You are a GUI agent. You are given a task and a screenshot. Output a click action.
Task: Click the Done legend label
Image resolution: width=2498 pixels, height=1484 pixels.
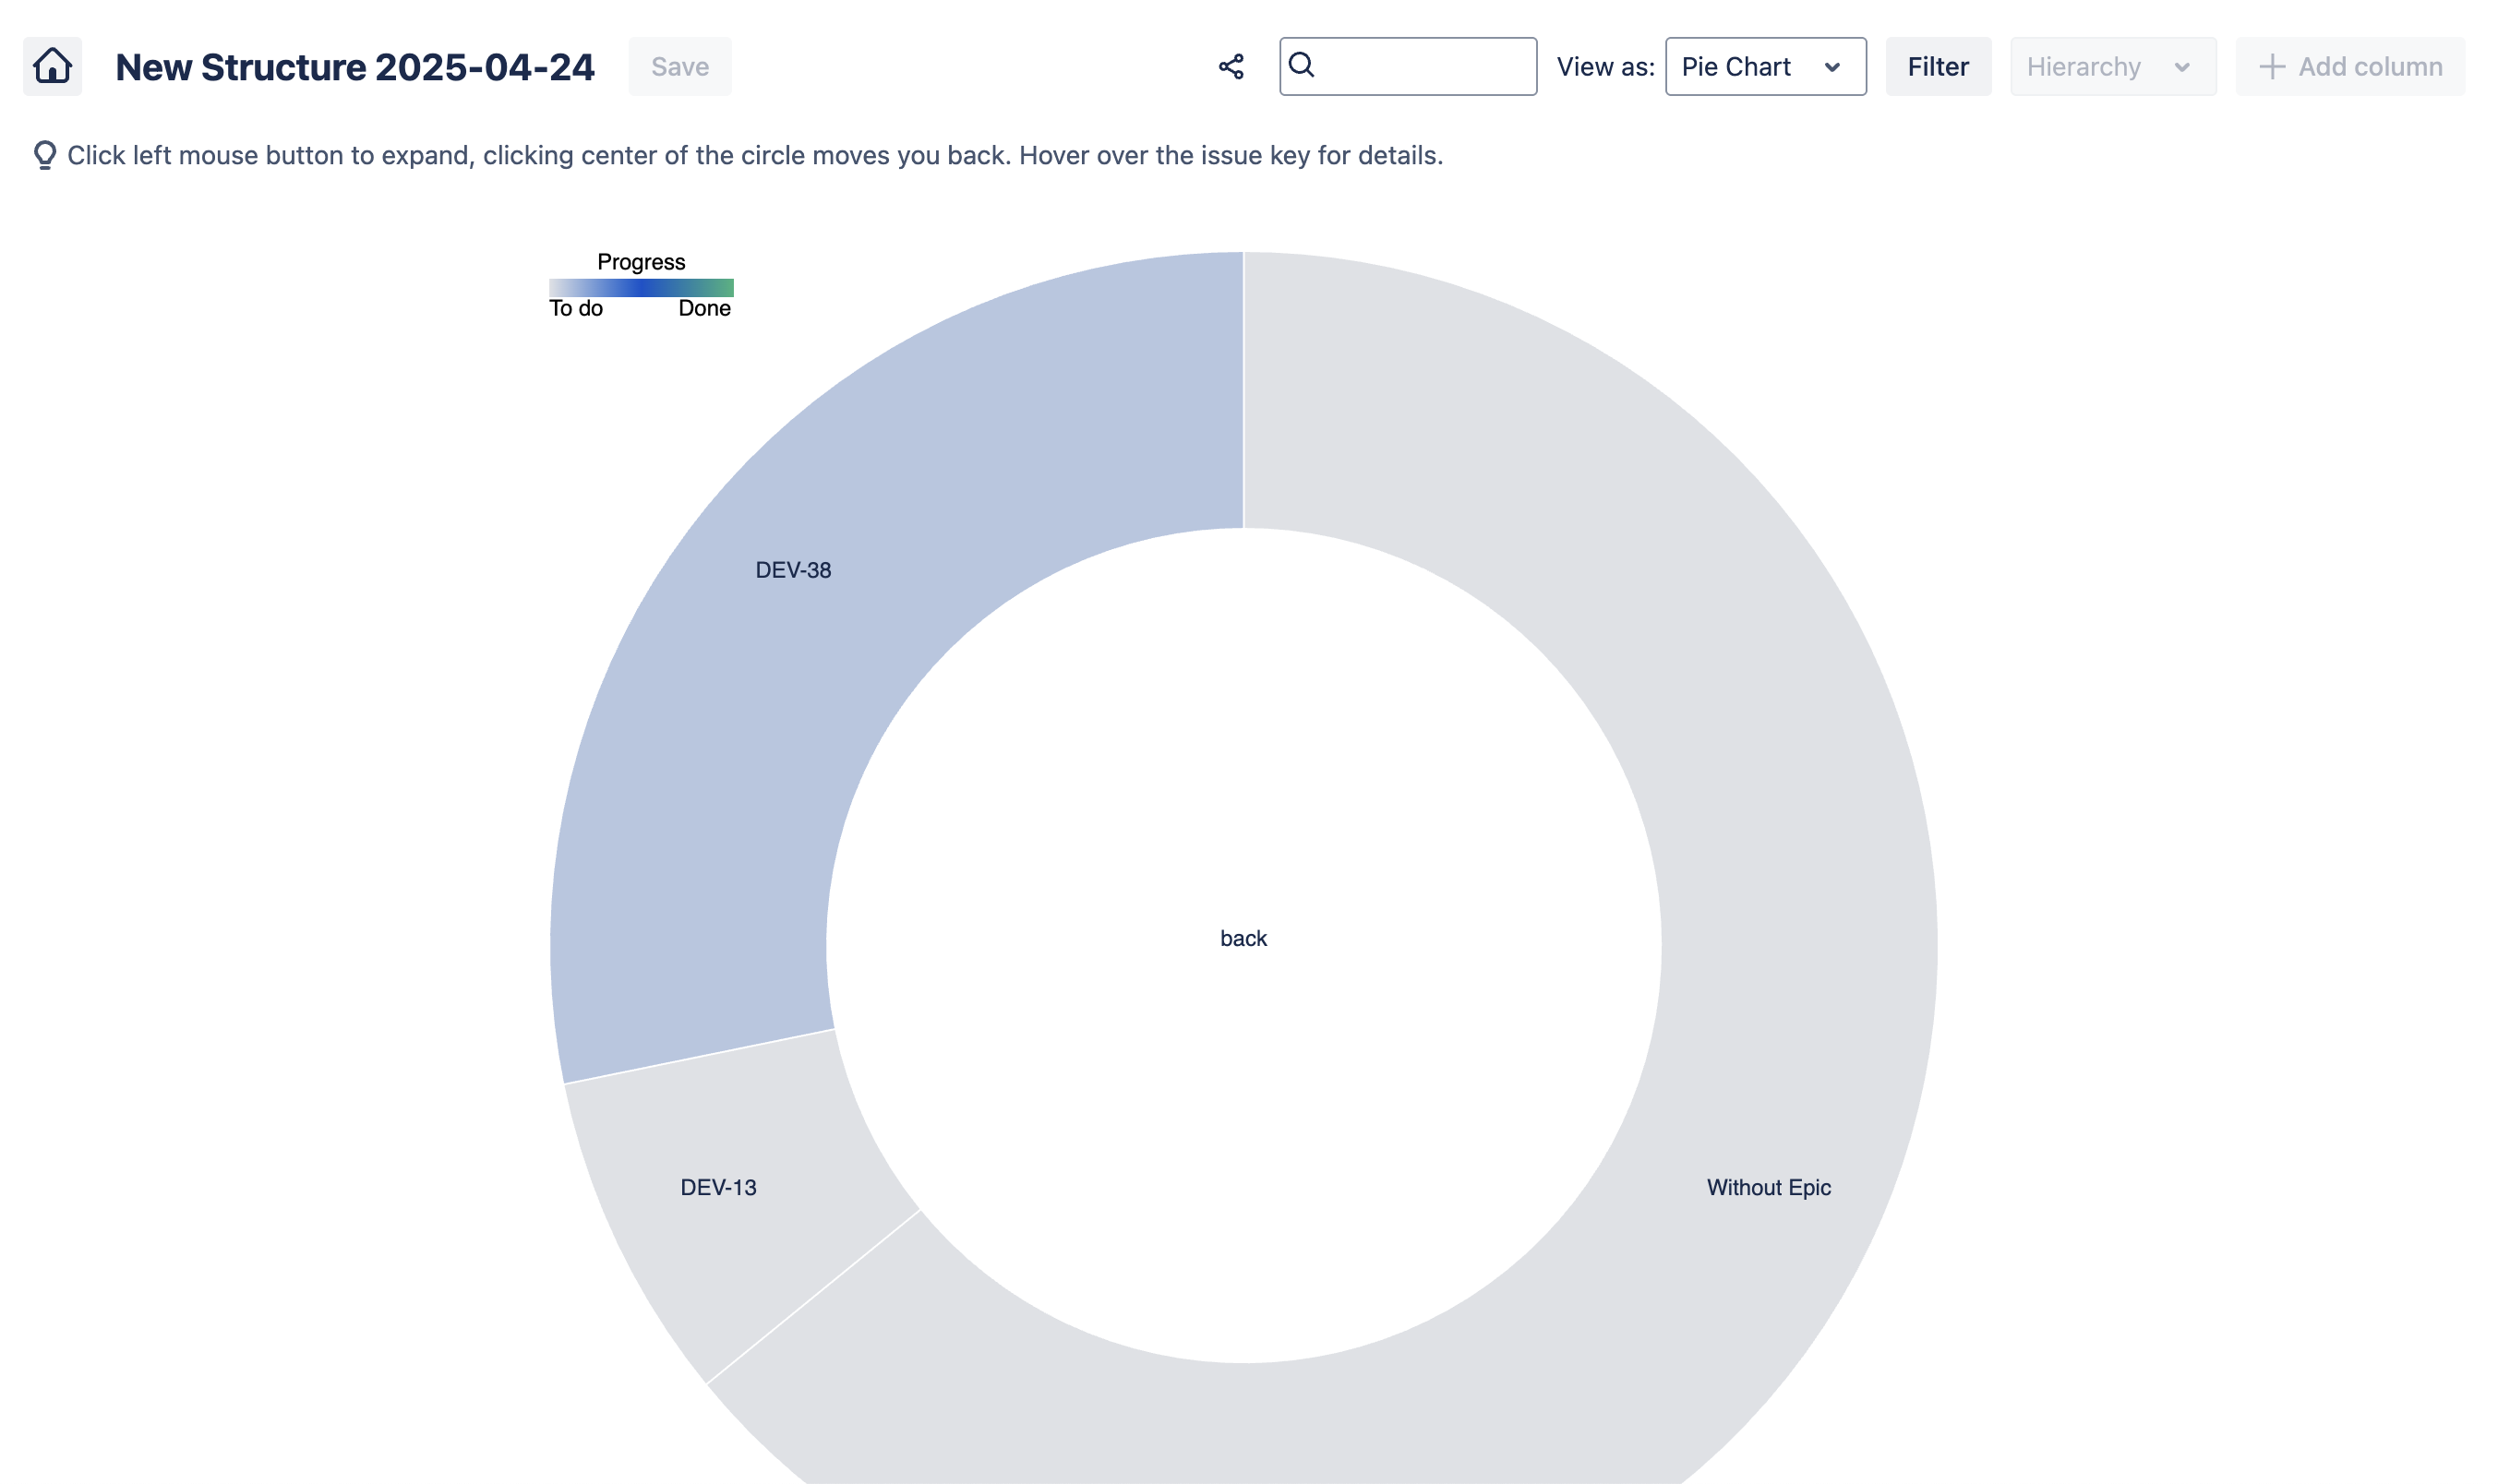704,309
